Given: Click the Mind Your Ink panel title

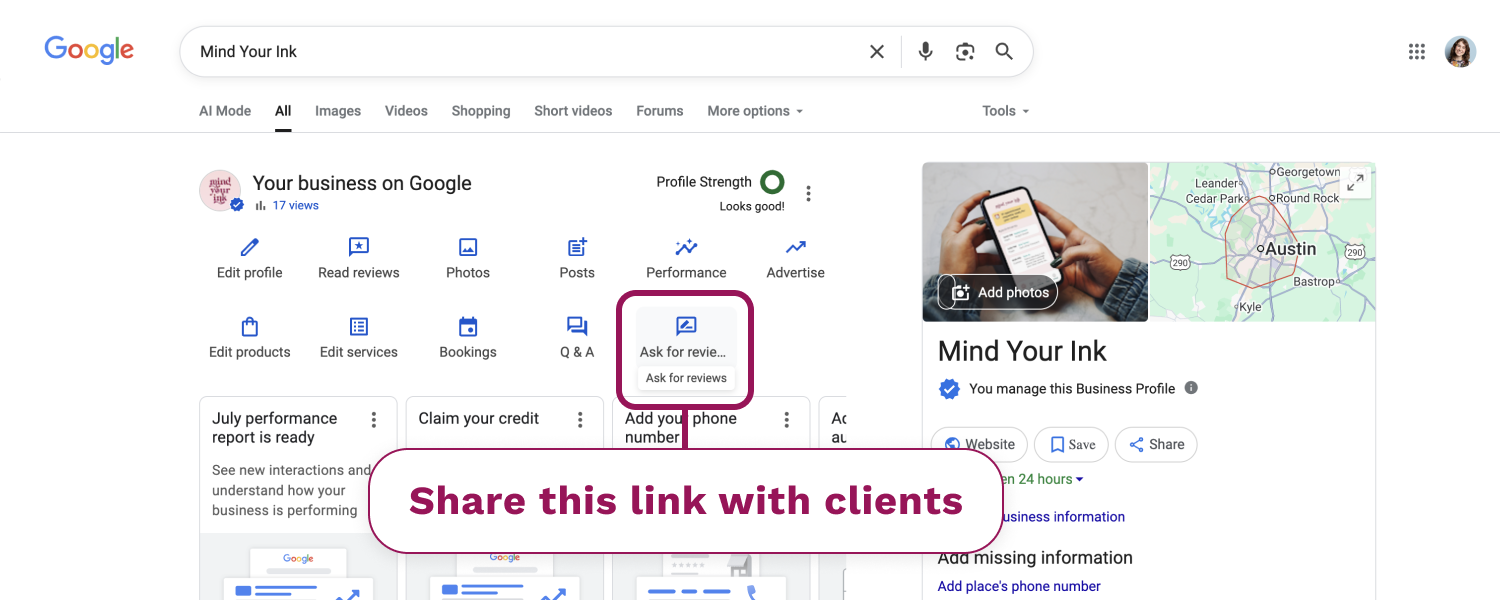Looking at the screenshot, I should tap(1022, 352).
